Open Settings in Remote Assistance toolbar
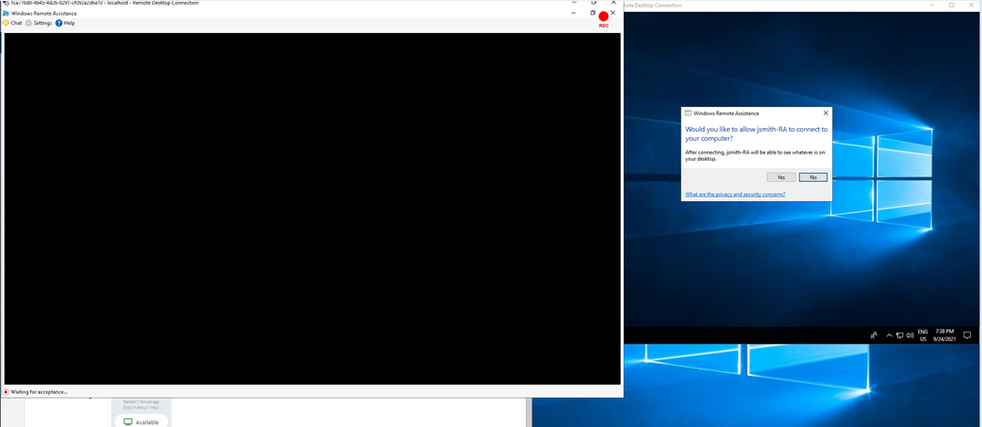The image size is (982, 427). pos(39,23)
